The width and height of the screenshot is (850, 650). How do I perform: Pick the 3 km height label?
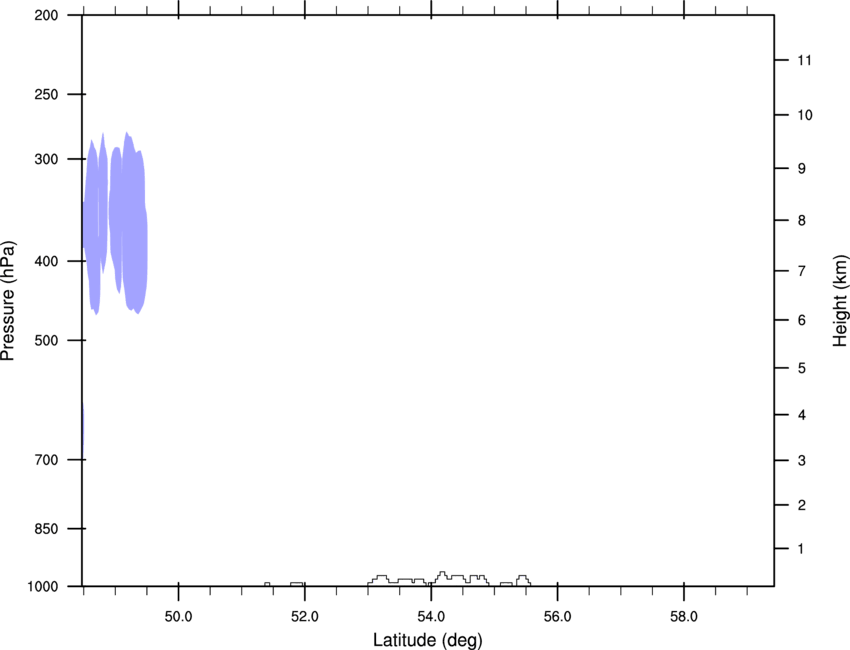click(x=802, y=461)
